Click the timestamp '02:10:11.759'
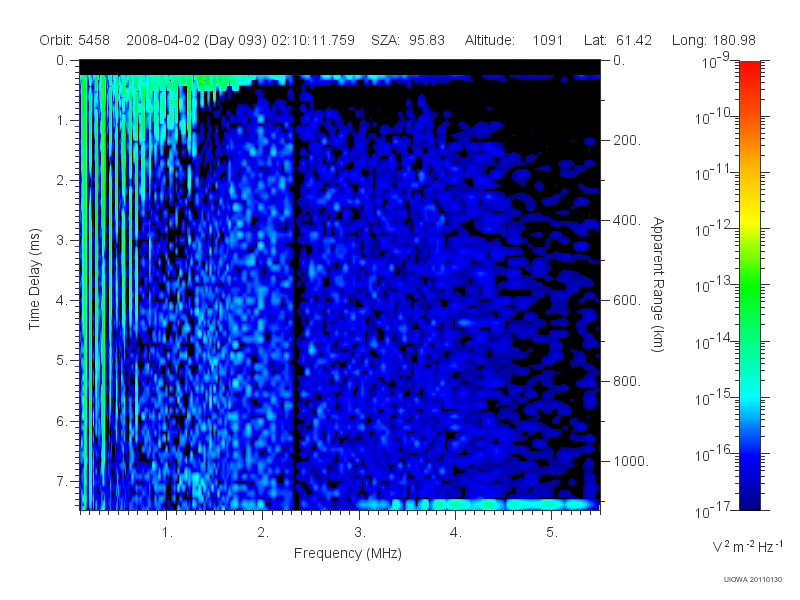The height and width of the screenshot is (600, 800). 313,40
